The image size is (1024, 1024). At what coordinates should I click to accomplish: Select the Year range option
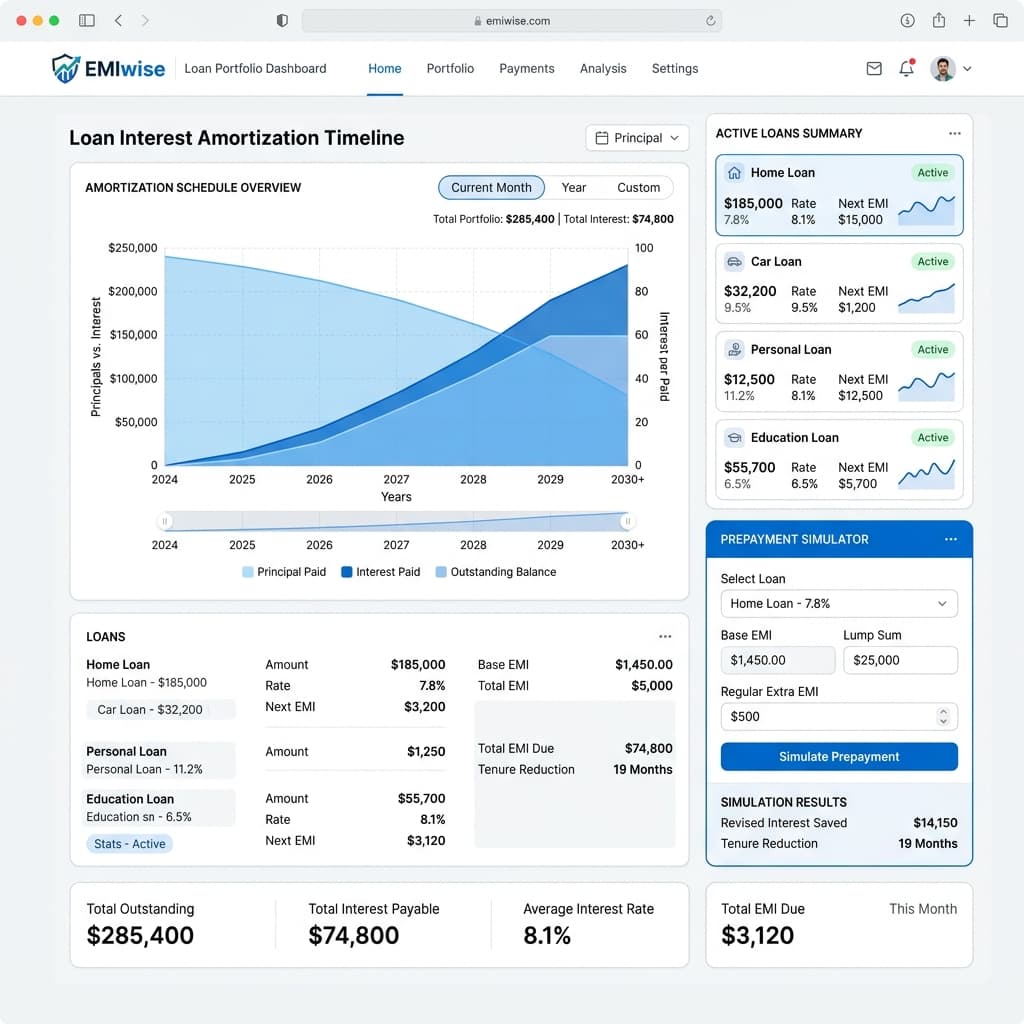point(573,187)
